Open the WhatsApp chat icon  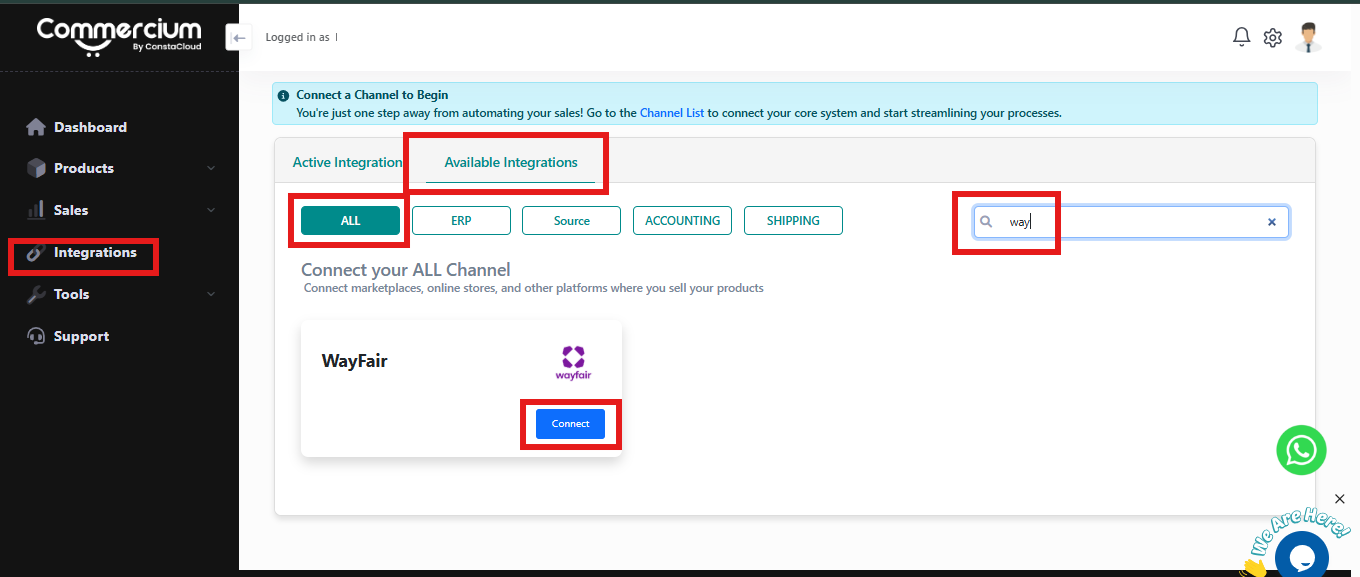tap(1301, 450)
